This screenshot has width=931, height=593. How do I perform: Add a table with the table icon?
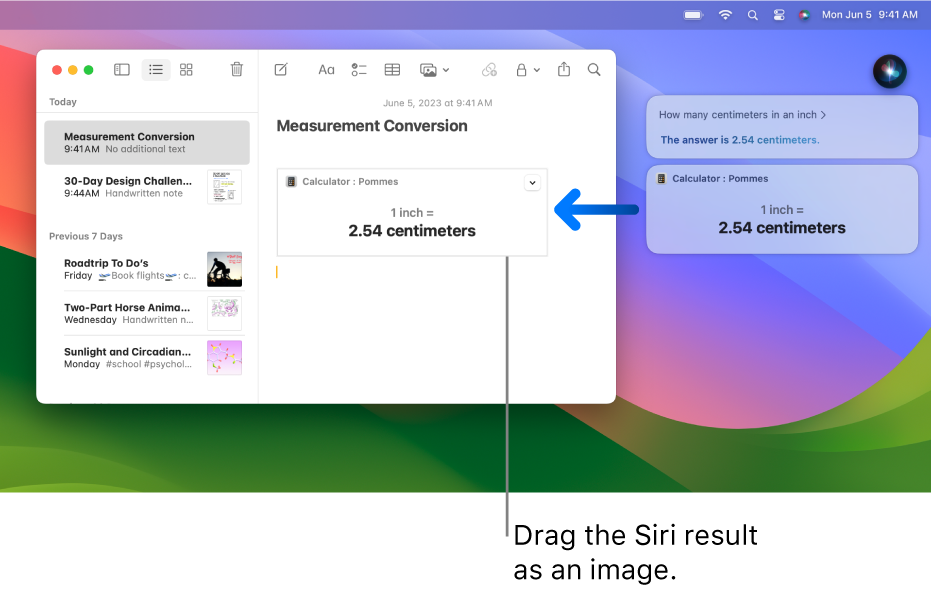tap(392, 70)
